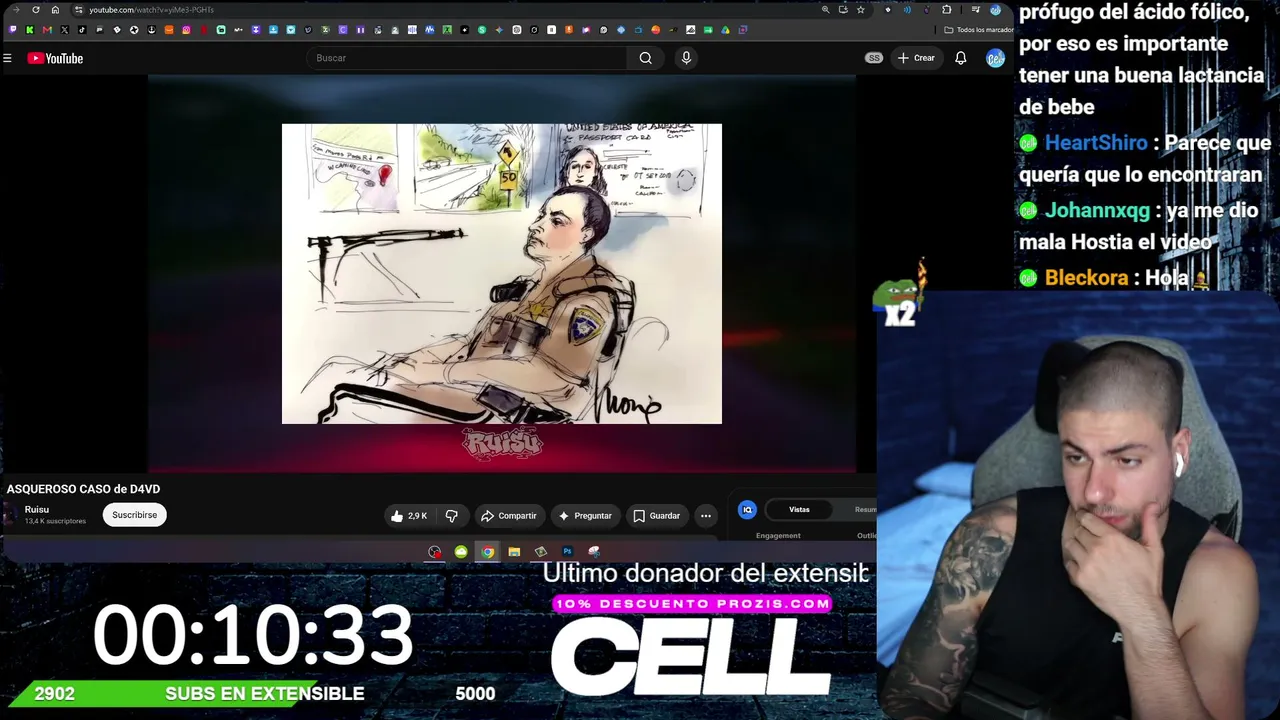Open YouTube notifications bell
Screen dimensions: 1280x720
tap(960, 58)
